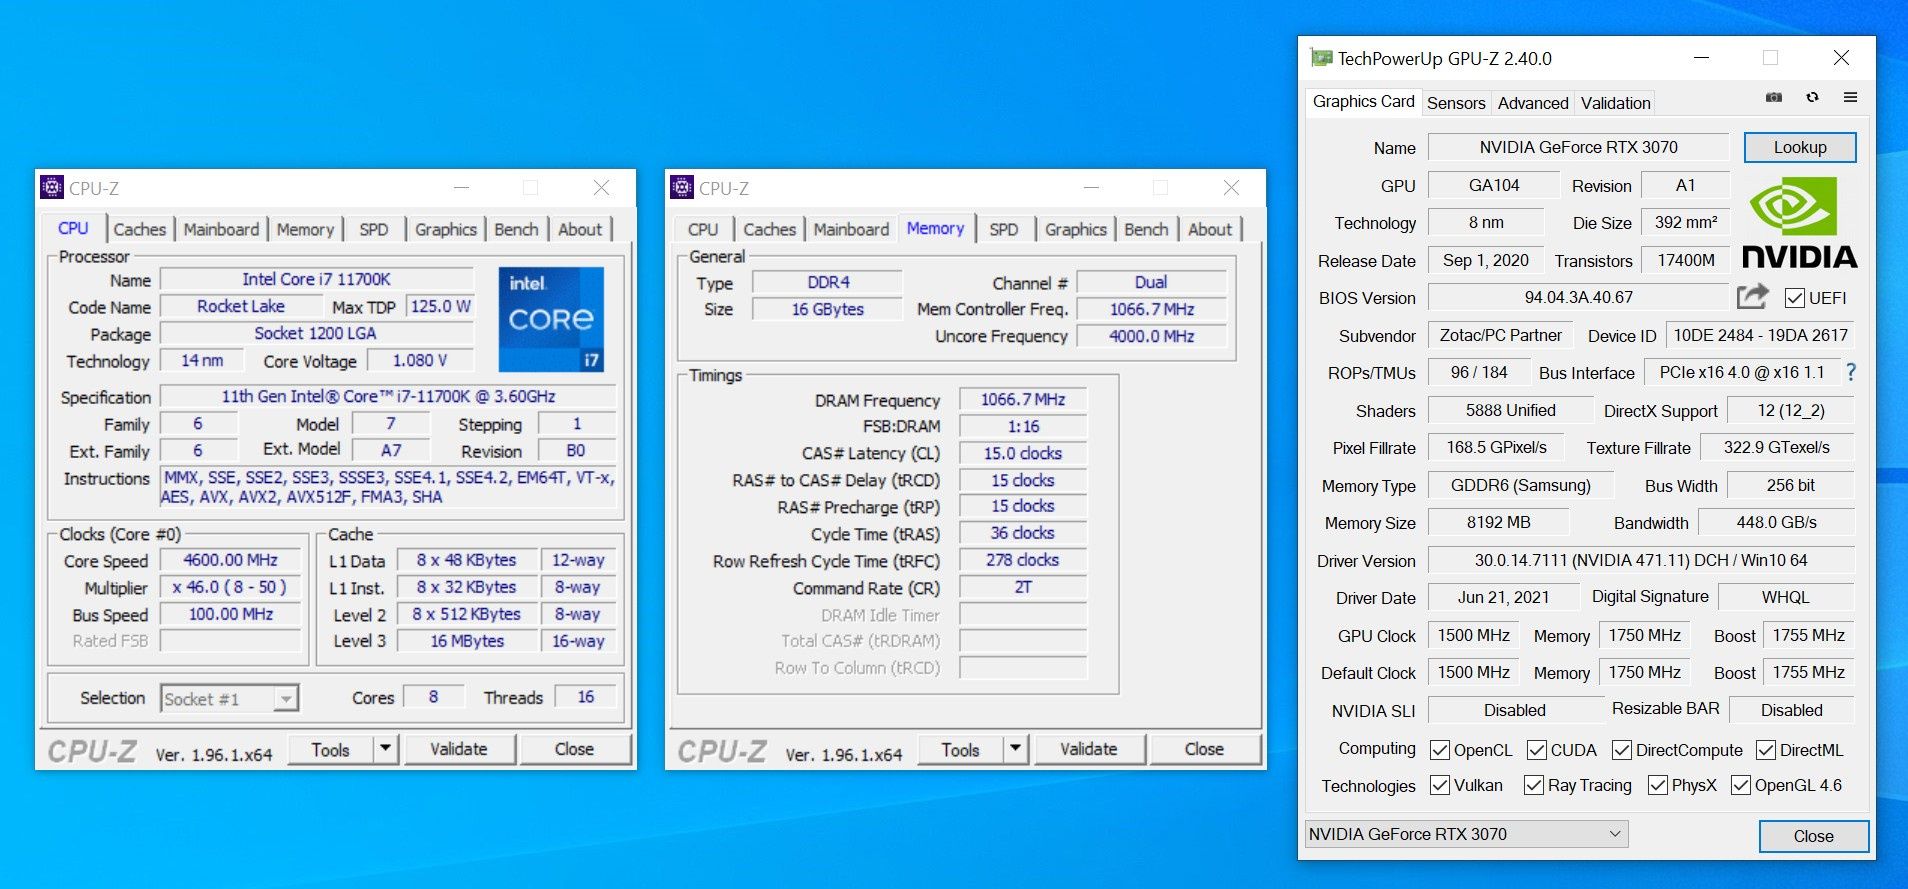This screenshot has height=889, width=1908.
Task: Click Close in the left CPU-Z window
Action: pyautogui.click(x=574, y=749)
